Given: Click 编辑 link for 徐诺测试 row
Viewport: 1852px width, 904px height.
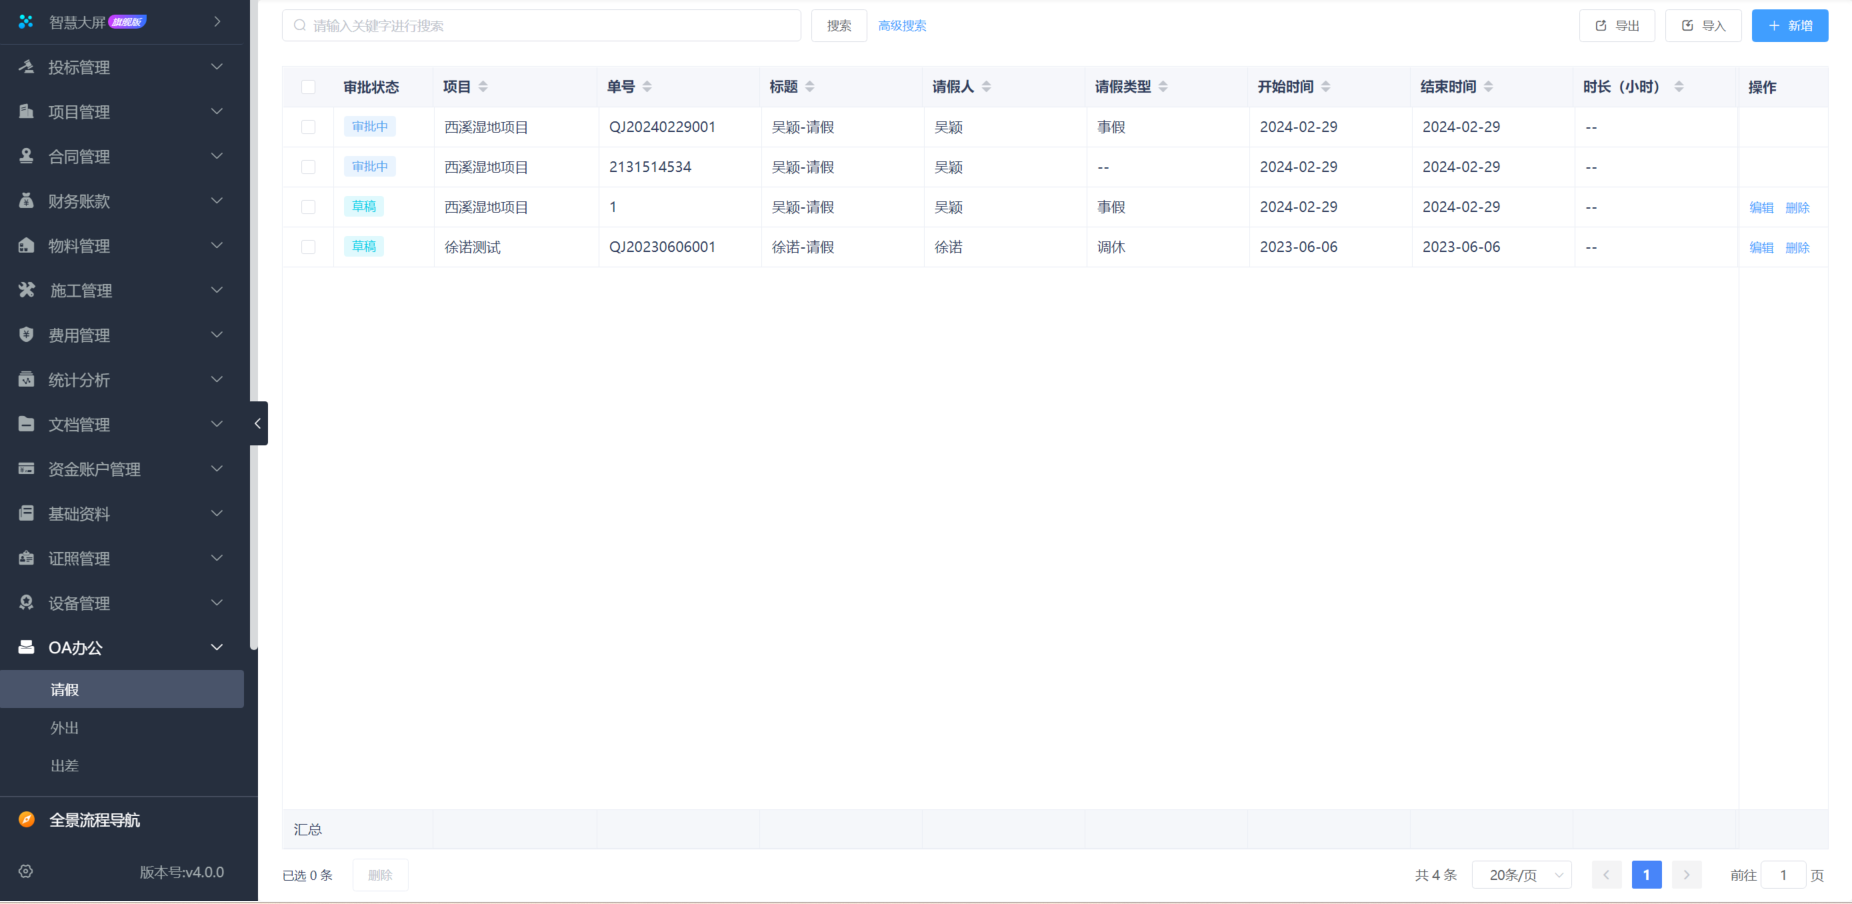Looking at the screenshot, I should point(1761,248).
